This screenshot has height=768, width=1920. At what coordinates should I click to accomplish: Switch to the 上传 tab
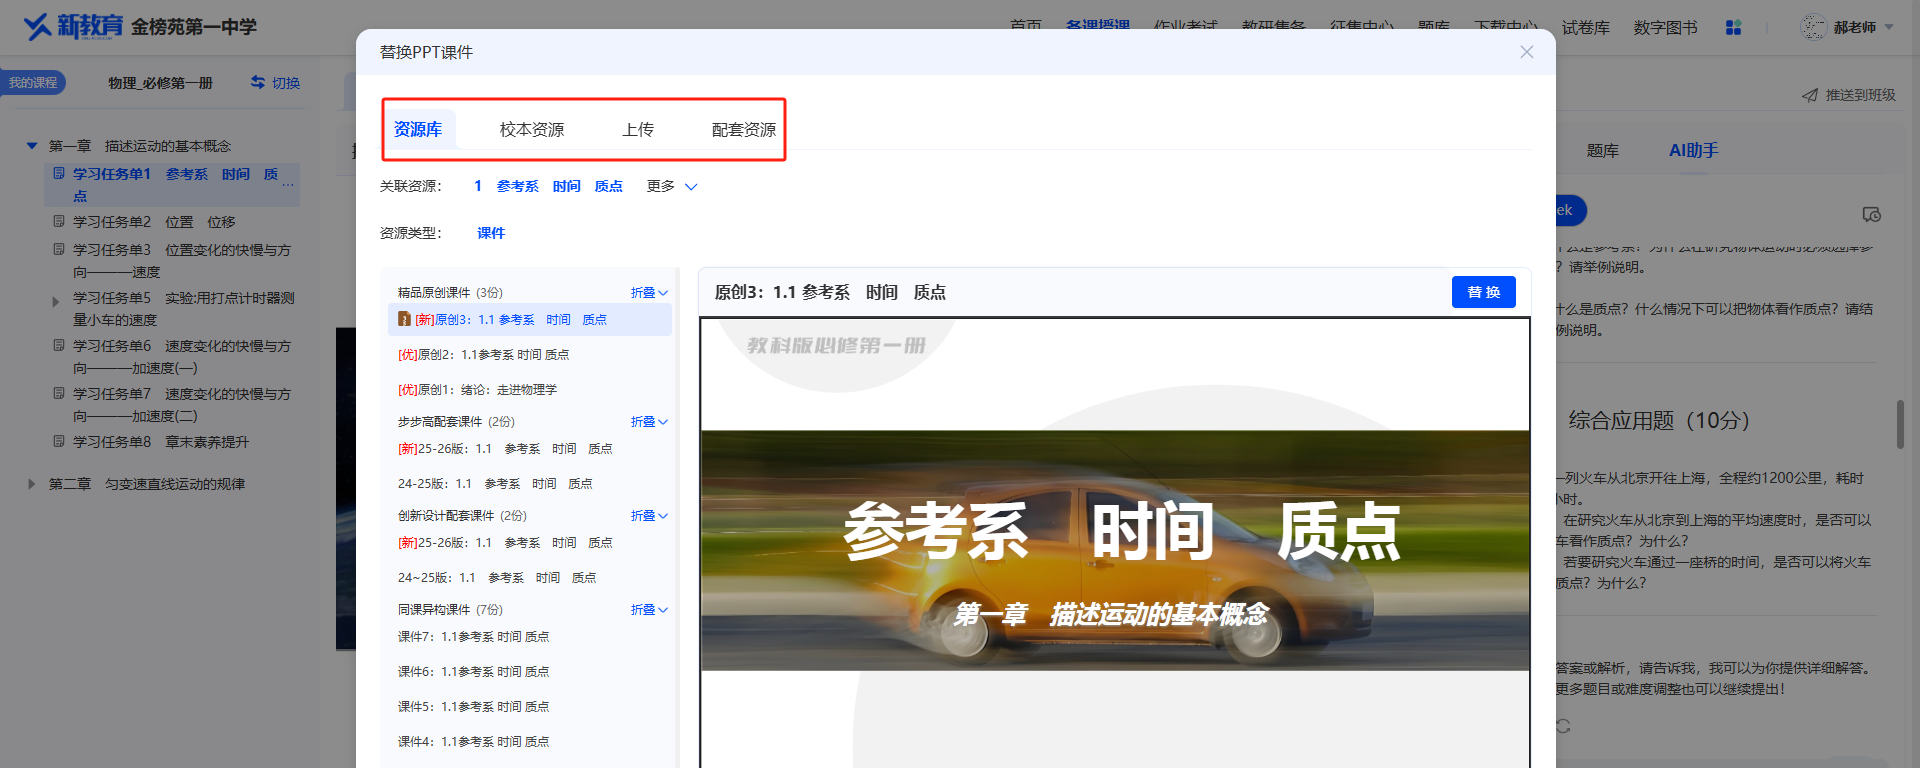pos(638,130)
